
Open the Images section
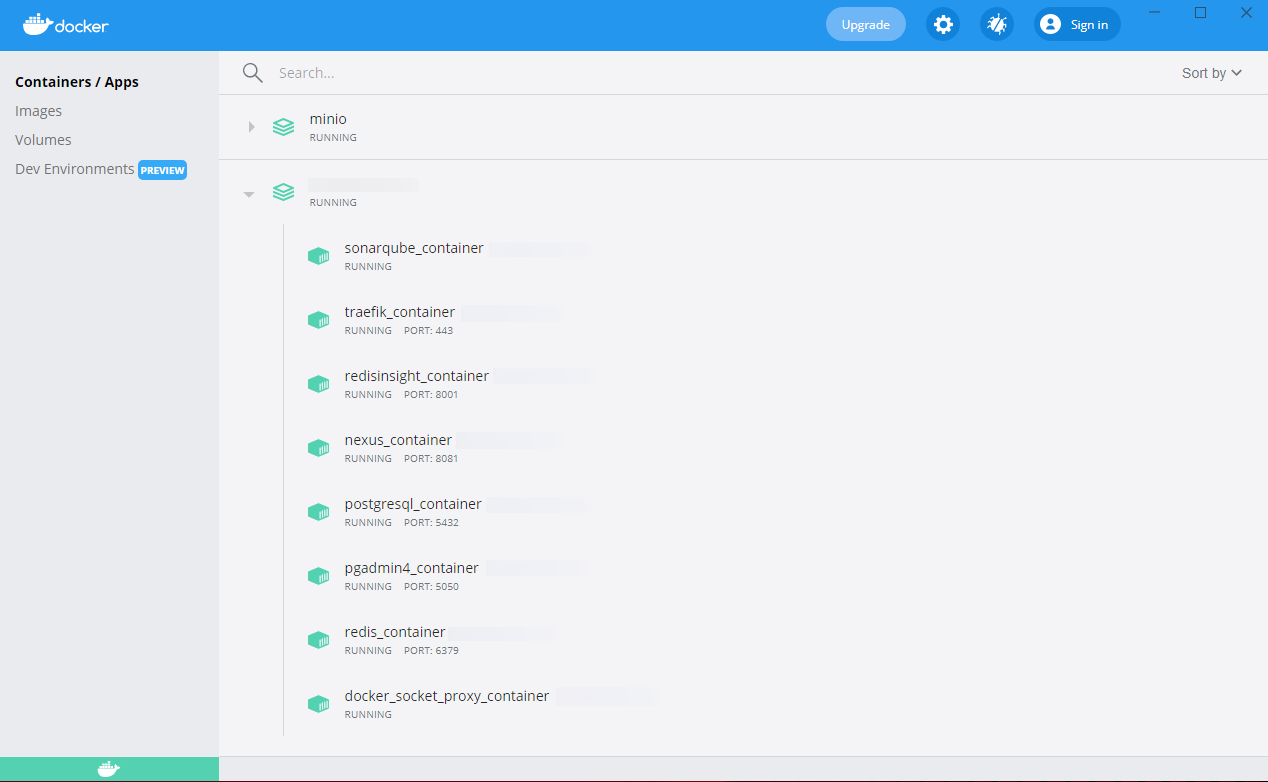click(39, 111)
